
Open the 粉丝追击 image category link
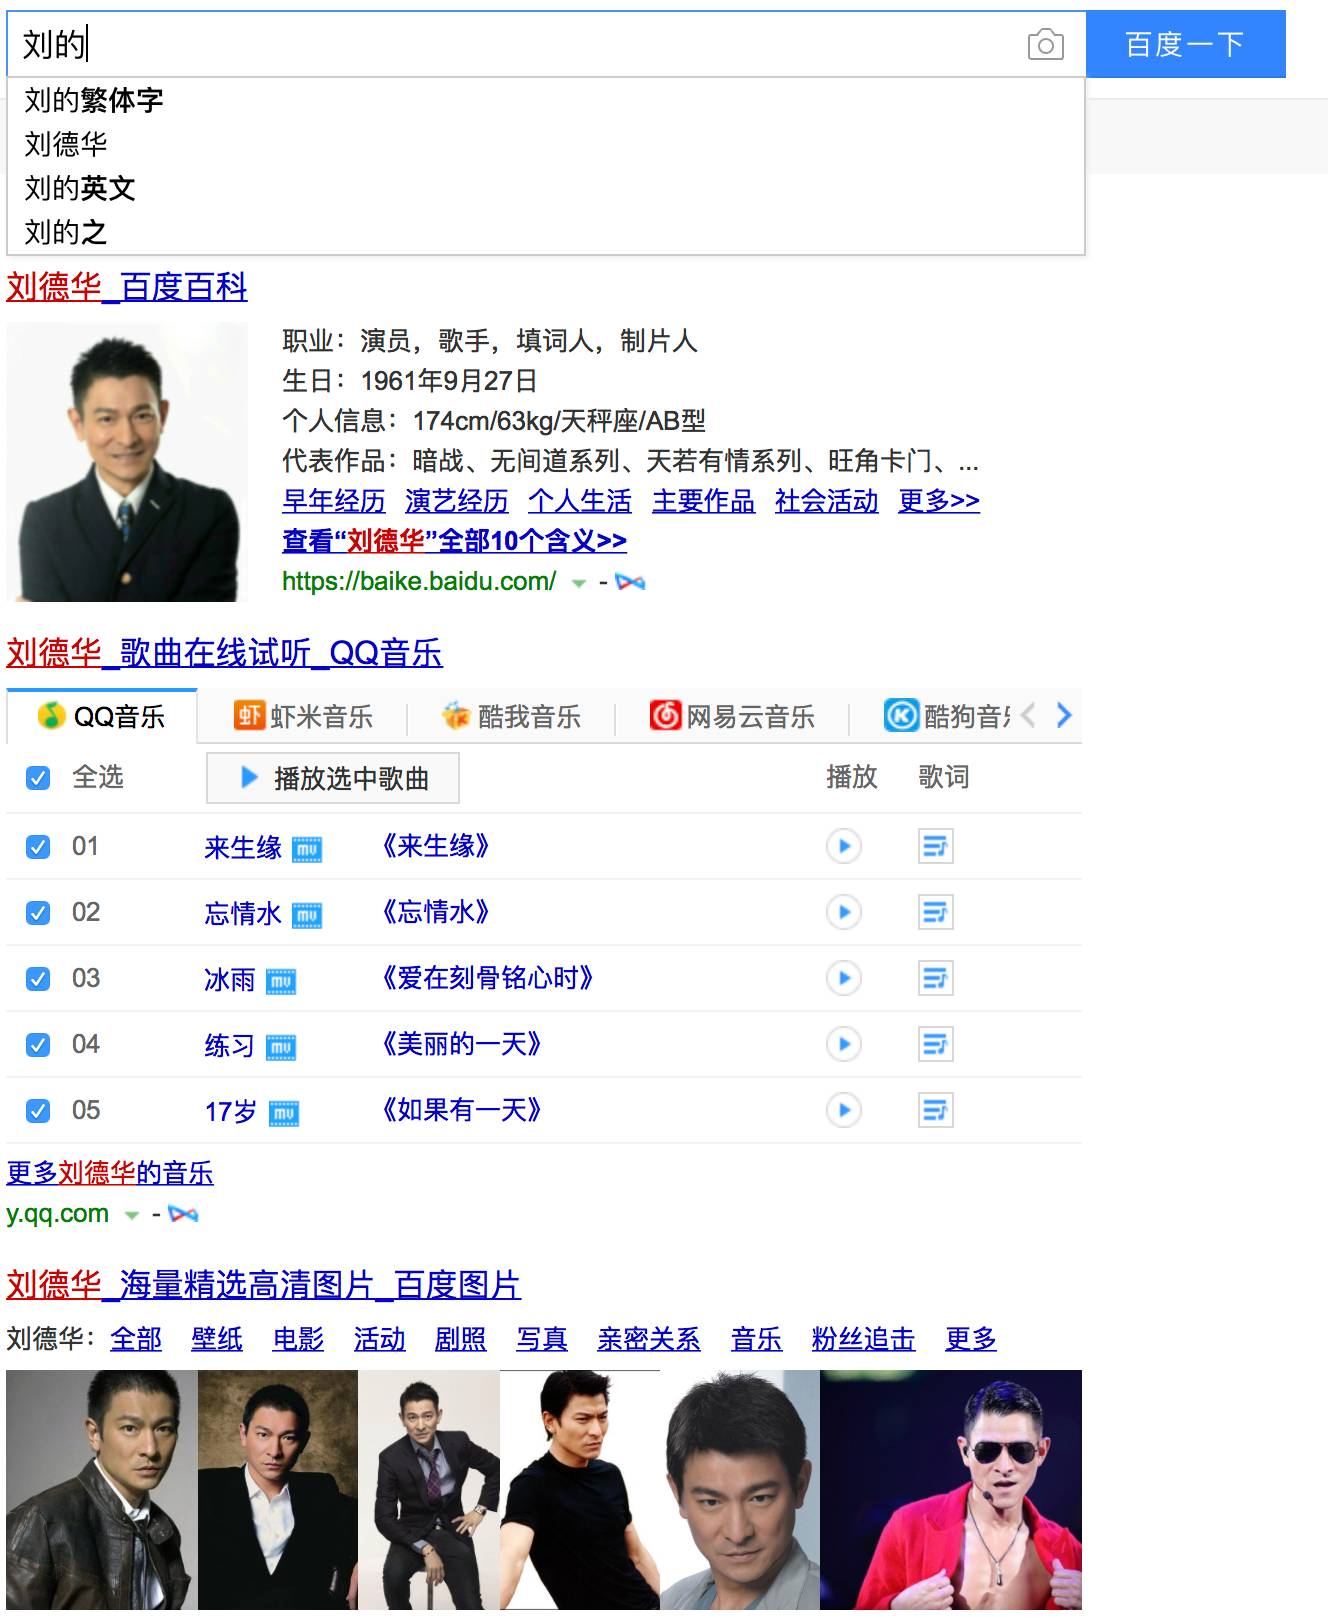pos(863,1339)
